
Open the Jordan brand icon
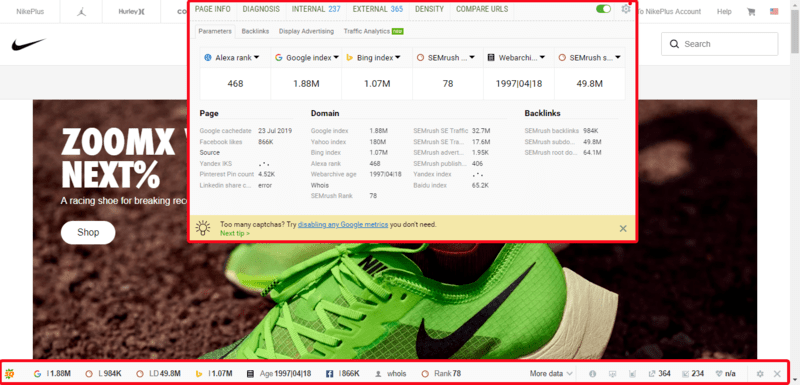(81, 12)
